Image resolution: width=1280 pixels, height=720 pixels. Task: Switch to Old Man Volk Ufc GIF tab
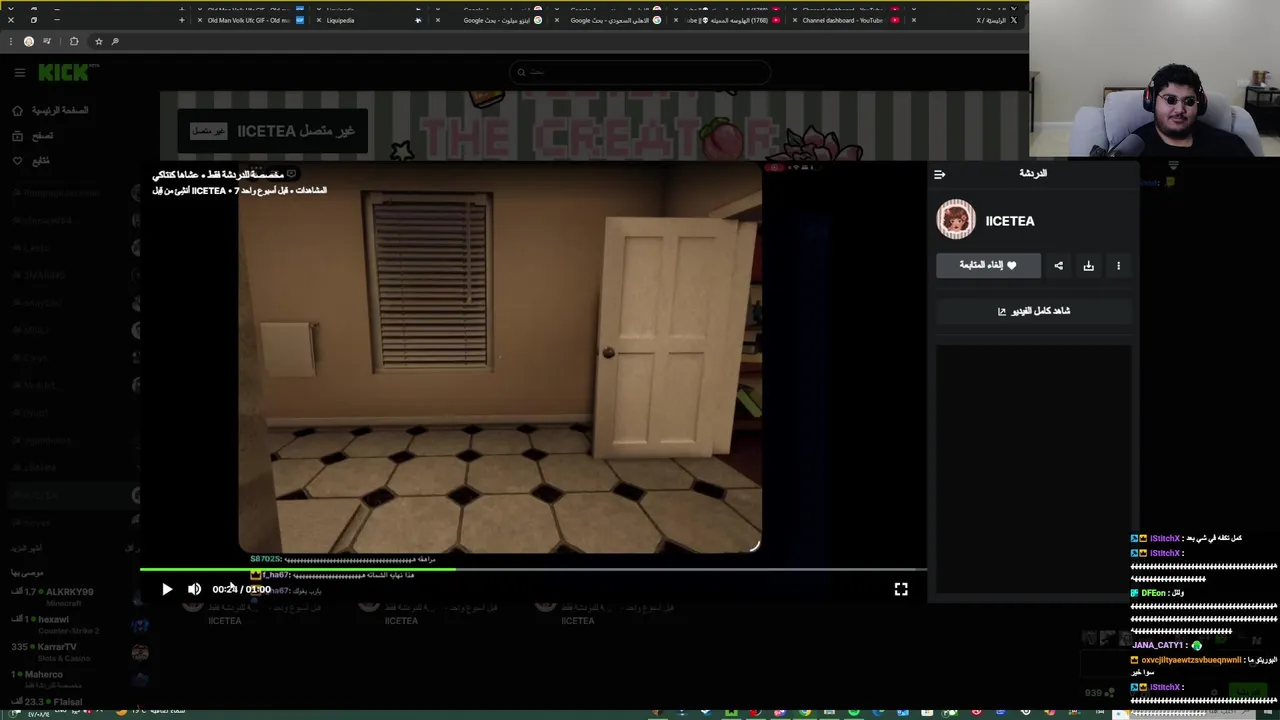click(250, 20)
